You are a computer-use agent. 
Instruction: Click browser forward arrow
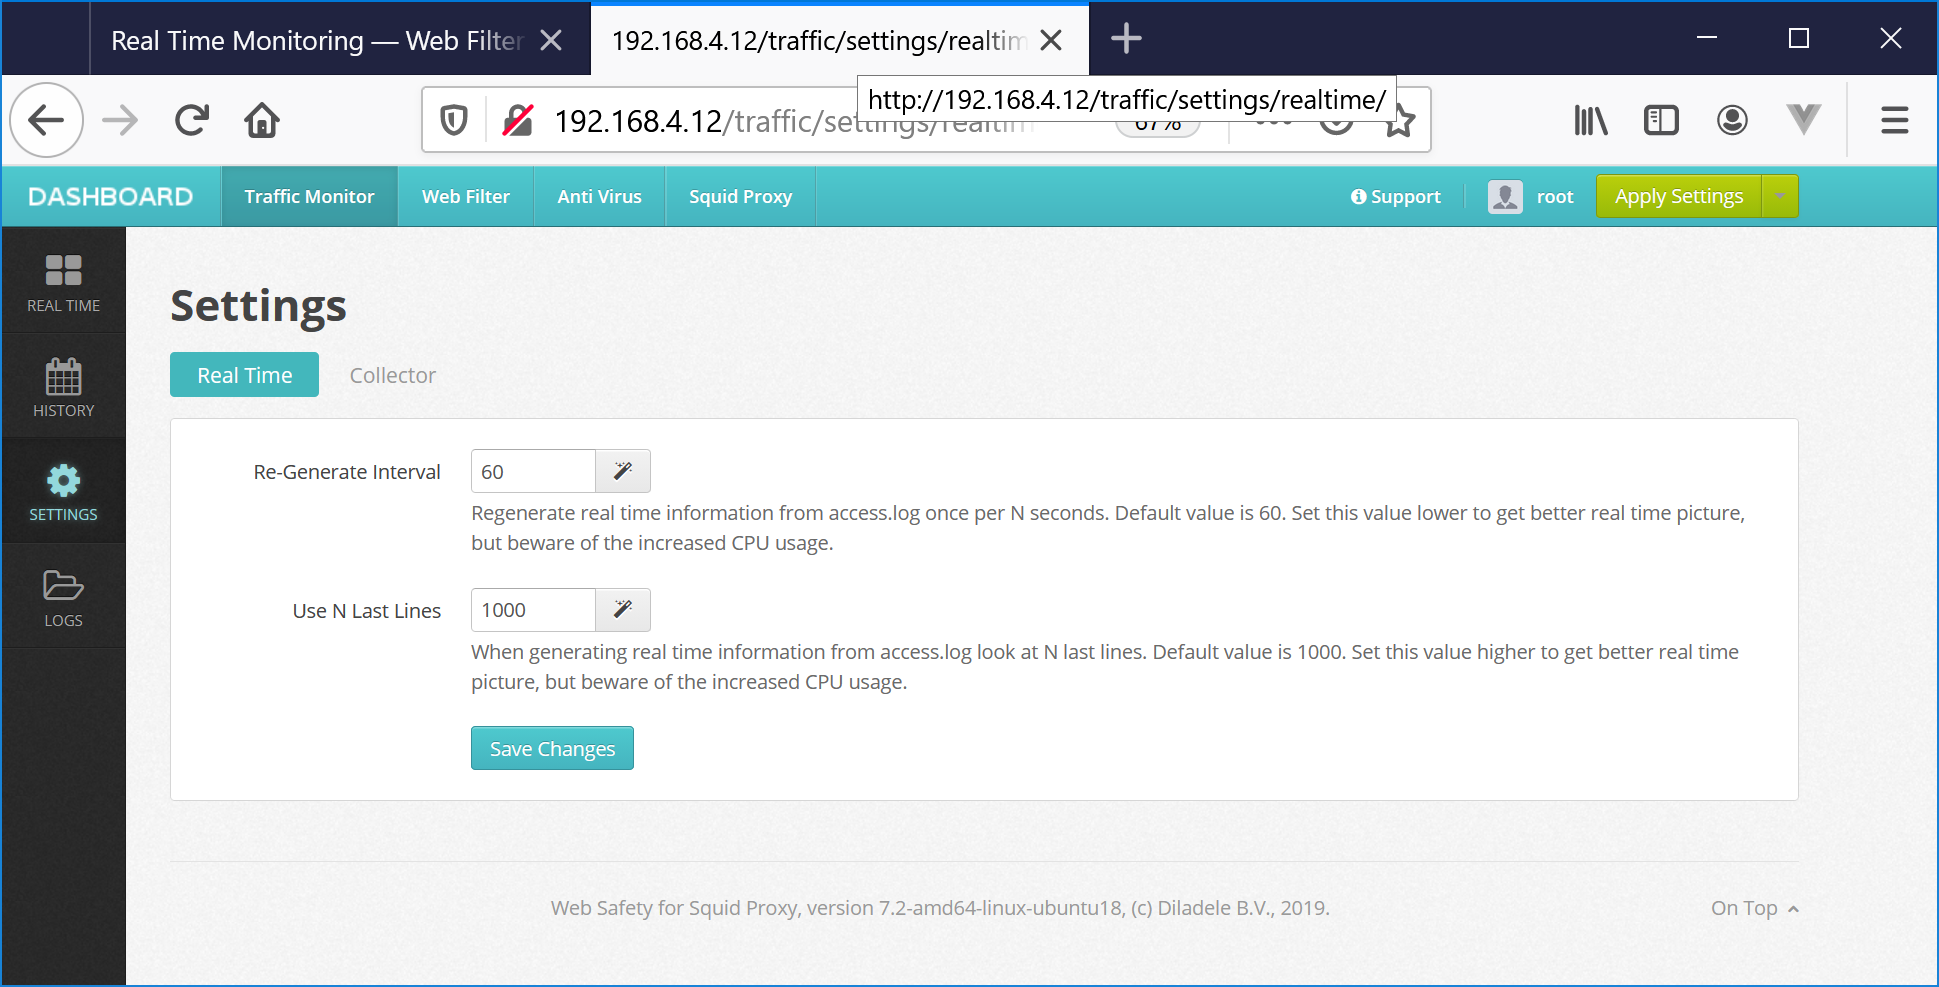pyautogui.click(x=120, y=121)
